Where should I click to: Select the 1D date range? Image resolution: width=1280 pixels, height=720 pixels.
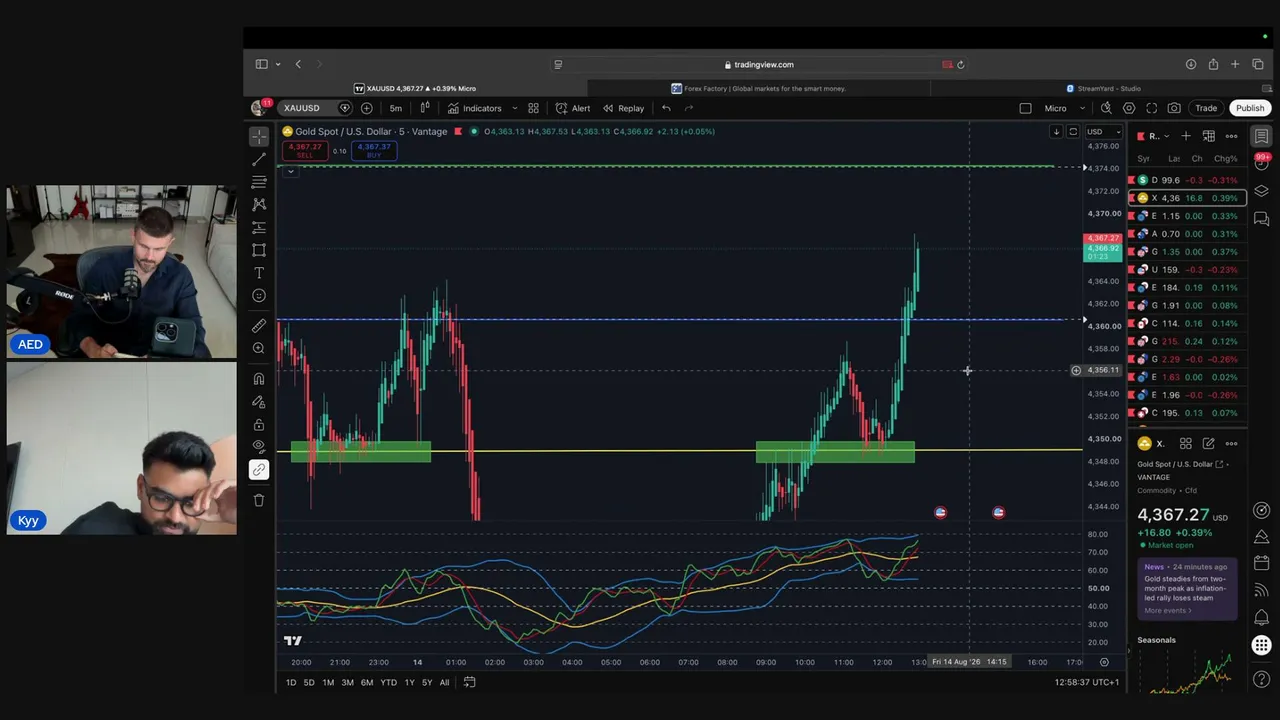click(x=291, y=682)
